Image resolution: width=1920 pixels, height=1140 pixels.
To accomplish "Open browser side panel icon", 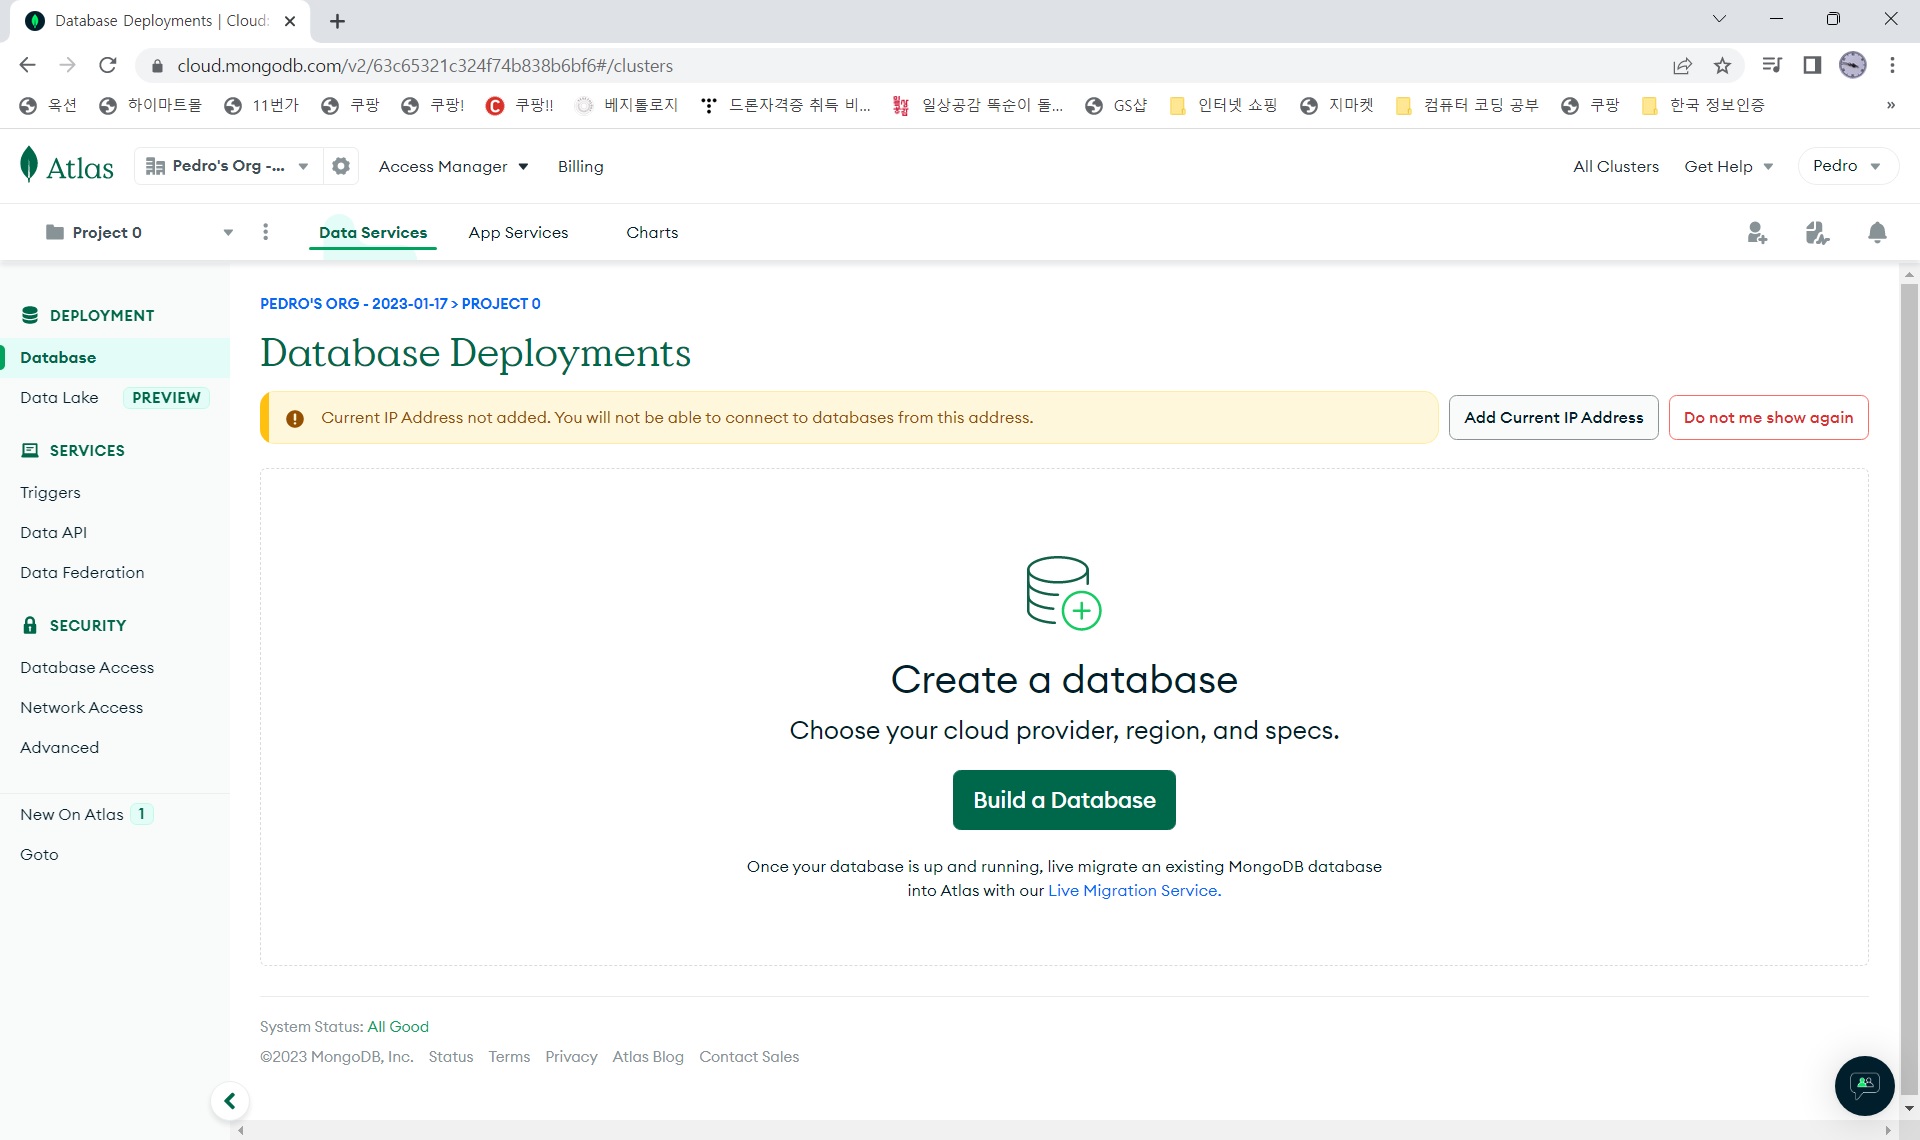I will [1811, 65].
